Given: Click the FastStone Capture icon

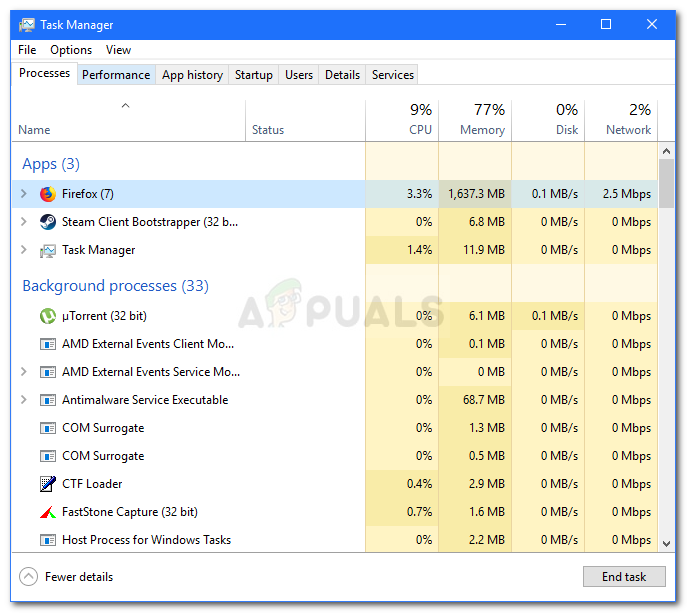Looking at the screenshot, I should 48,512.
